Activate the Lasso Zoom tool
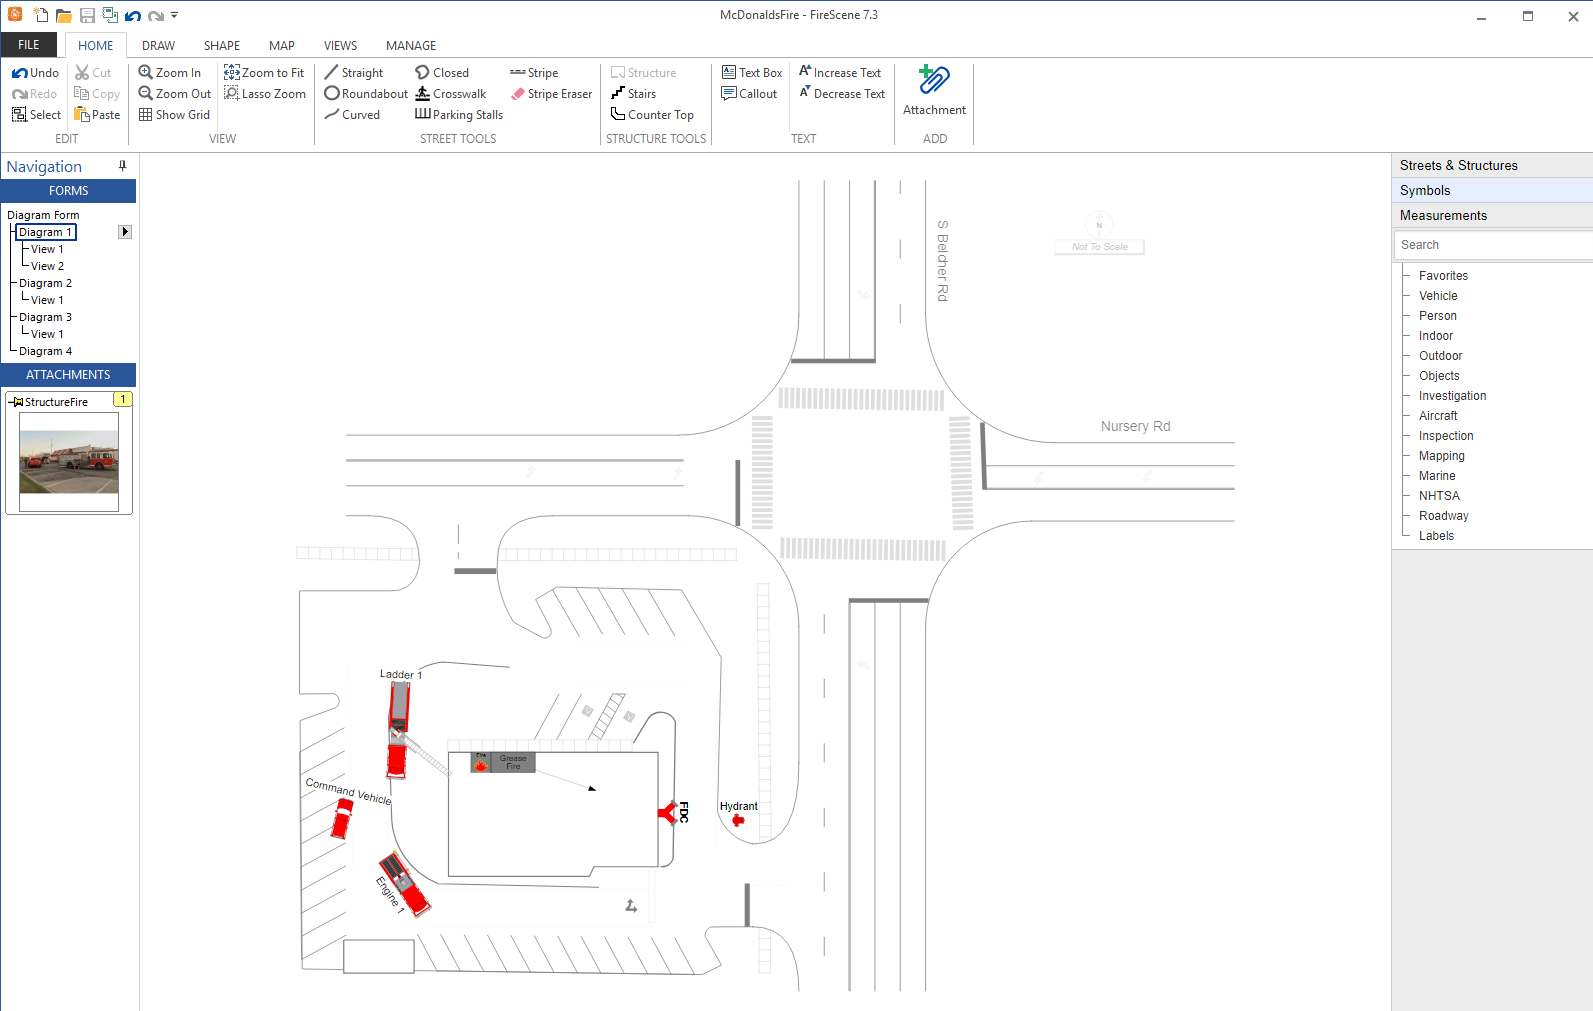Image resolution: width=1593 pixels, height=1011 pixels. click(x=265, y=94)
